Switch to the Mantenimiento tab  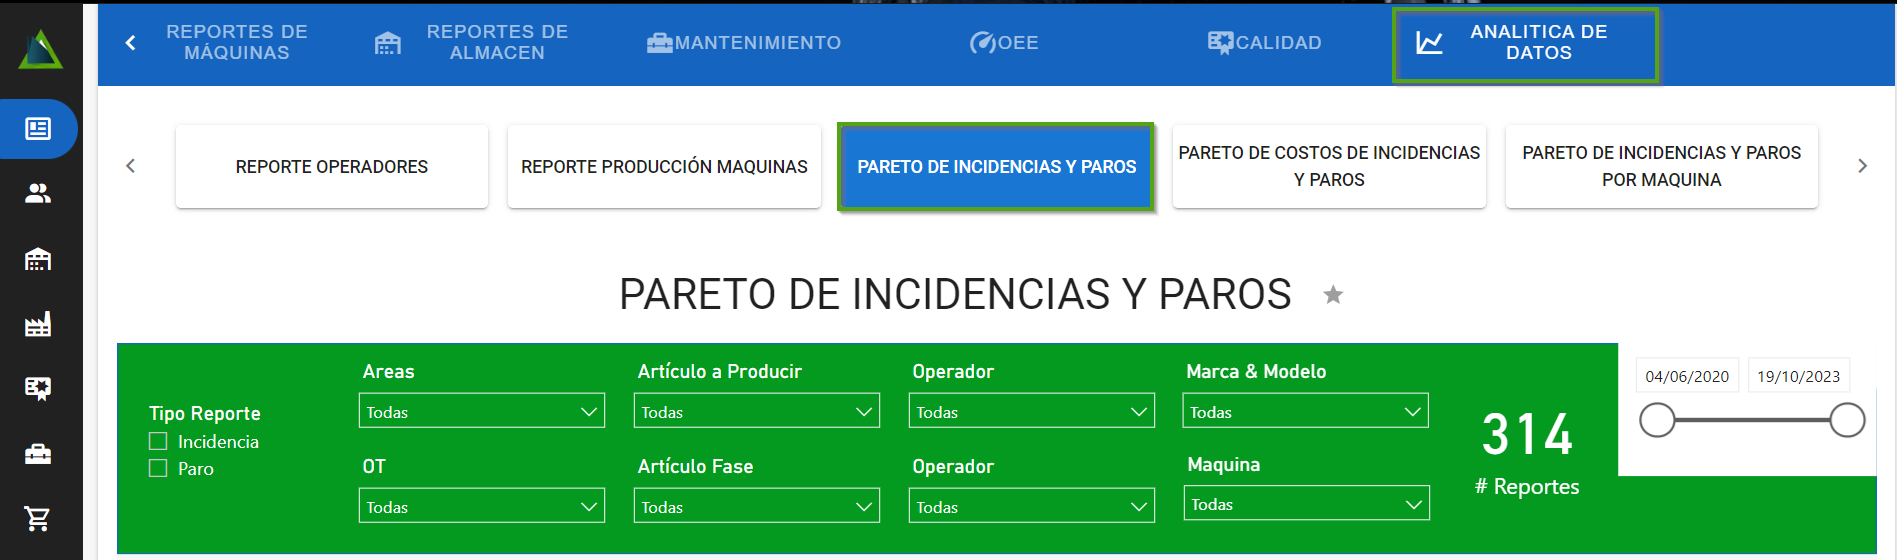click(x=744, y=43)
